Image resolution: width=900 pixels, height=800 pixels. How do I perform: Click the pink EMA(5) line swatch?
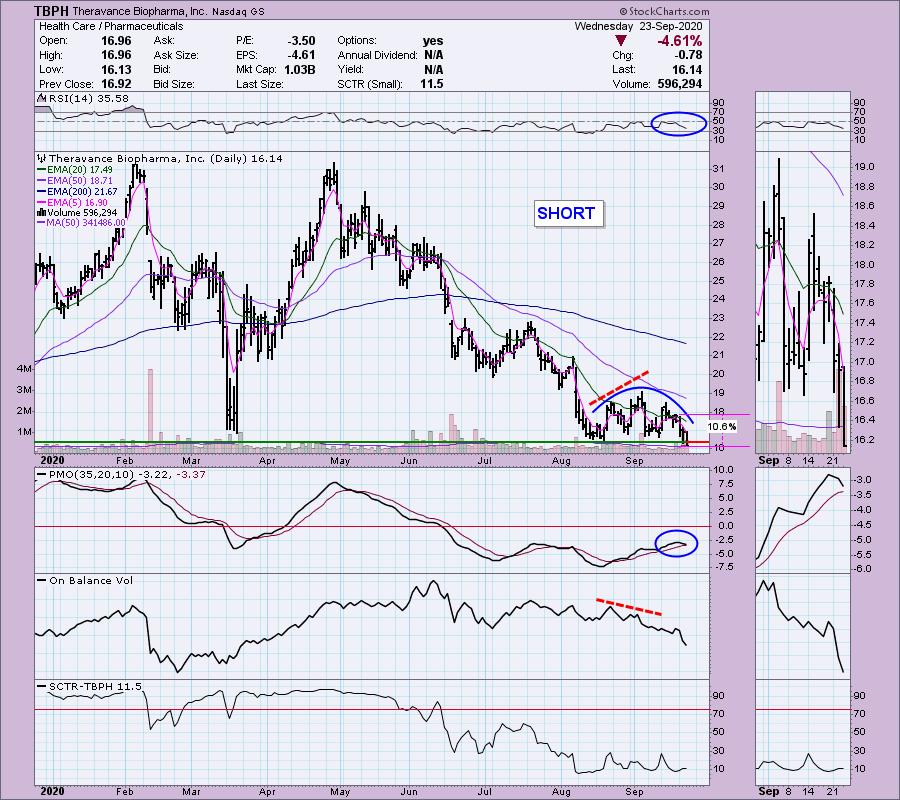[41, 203]
